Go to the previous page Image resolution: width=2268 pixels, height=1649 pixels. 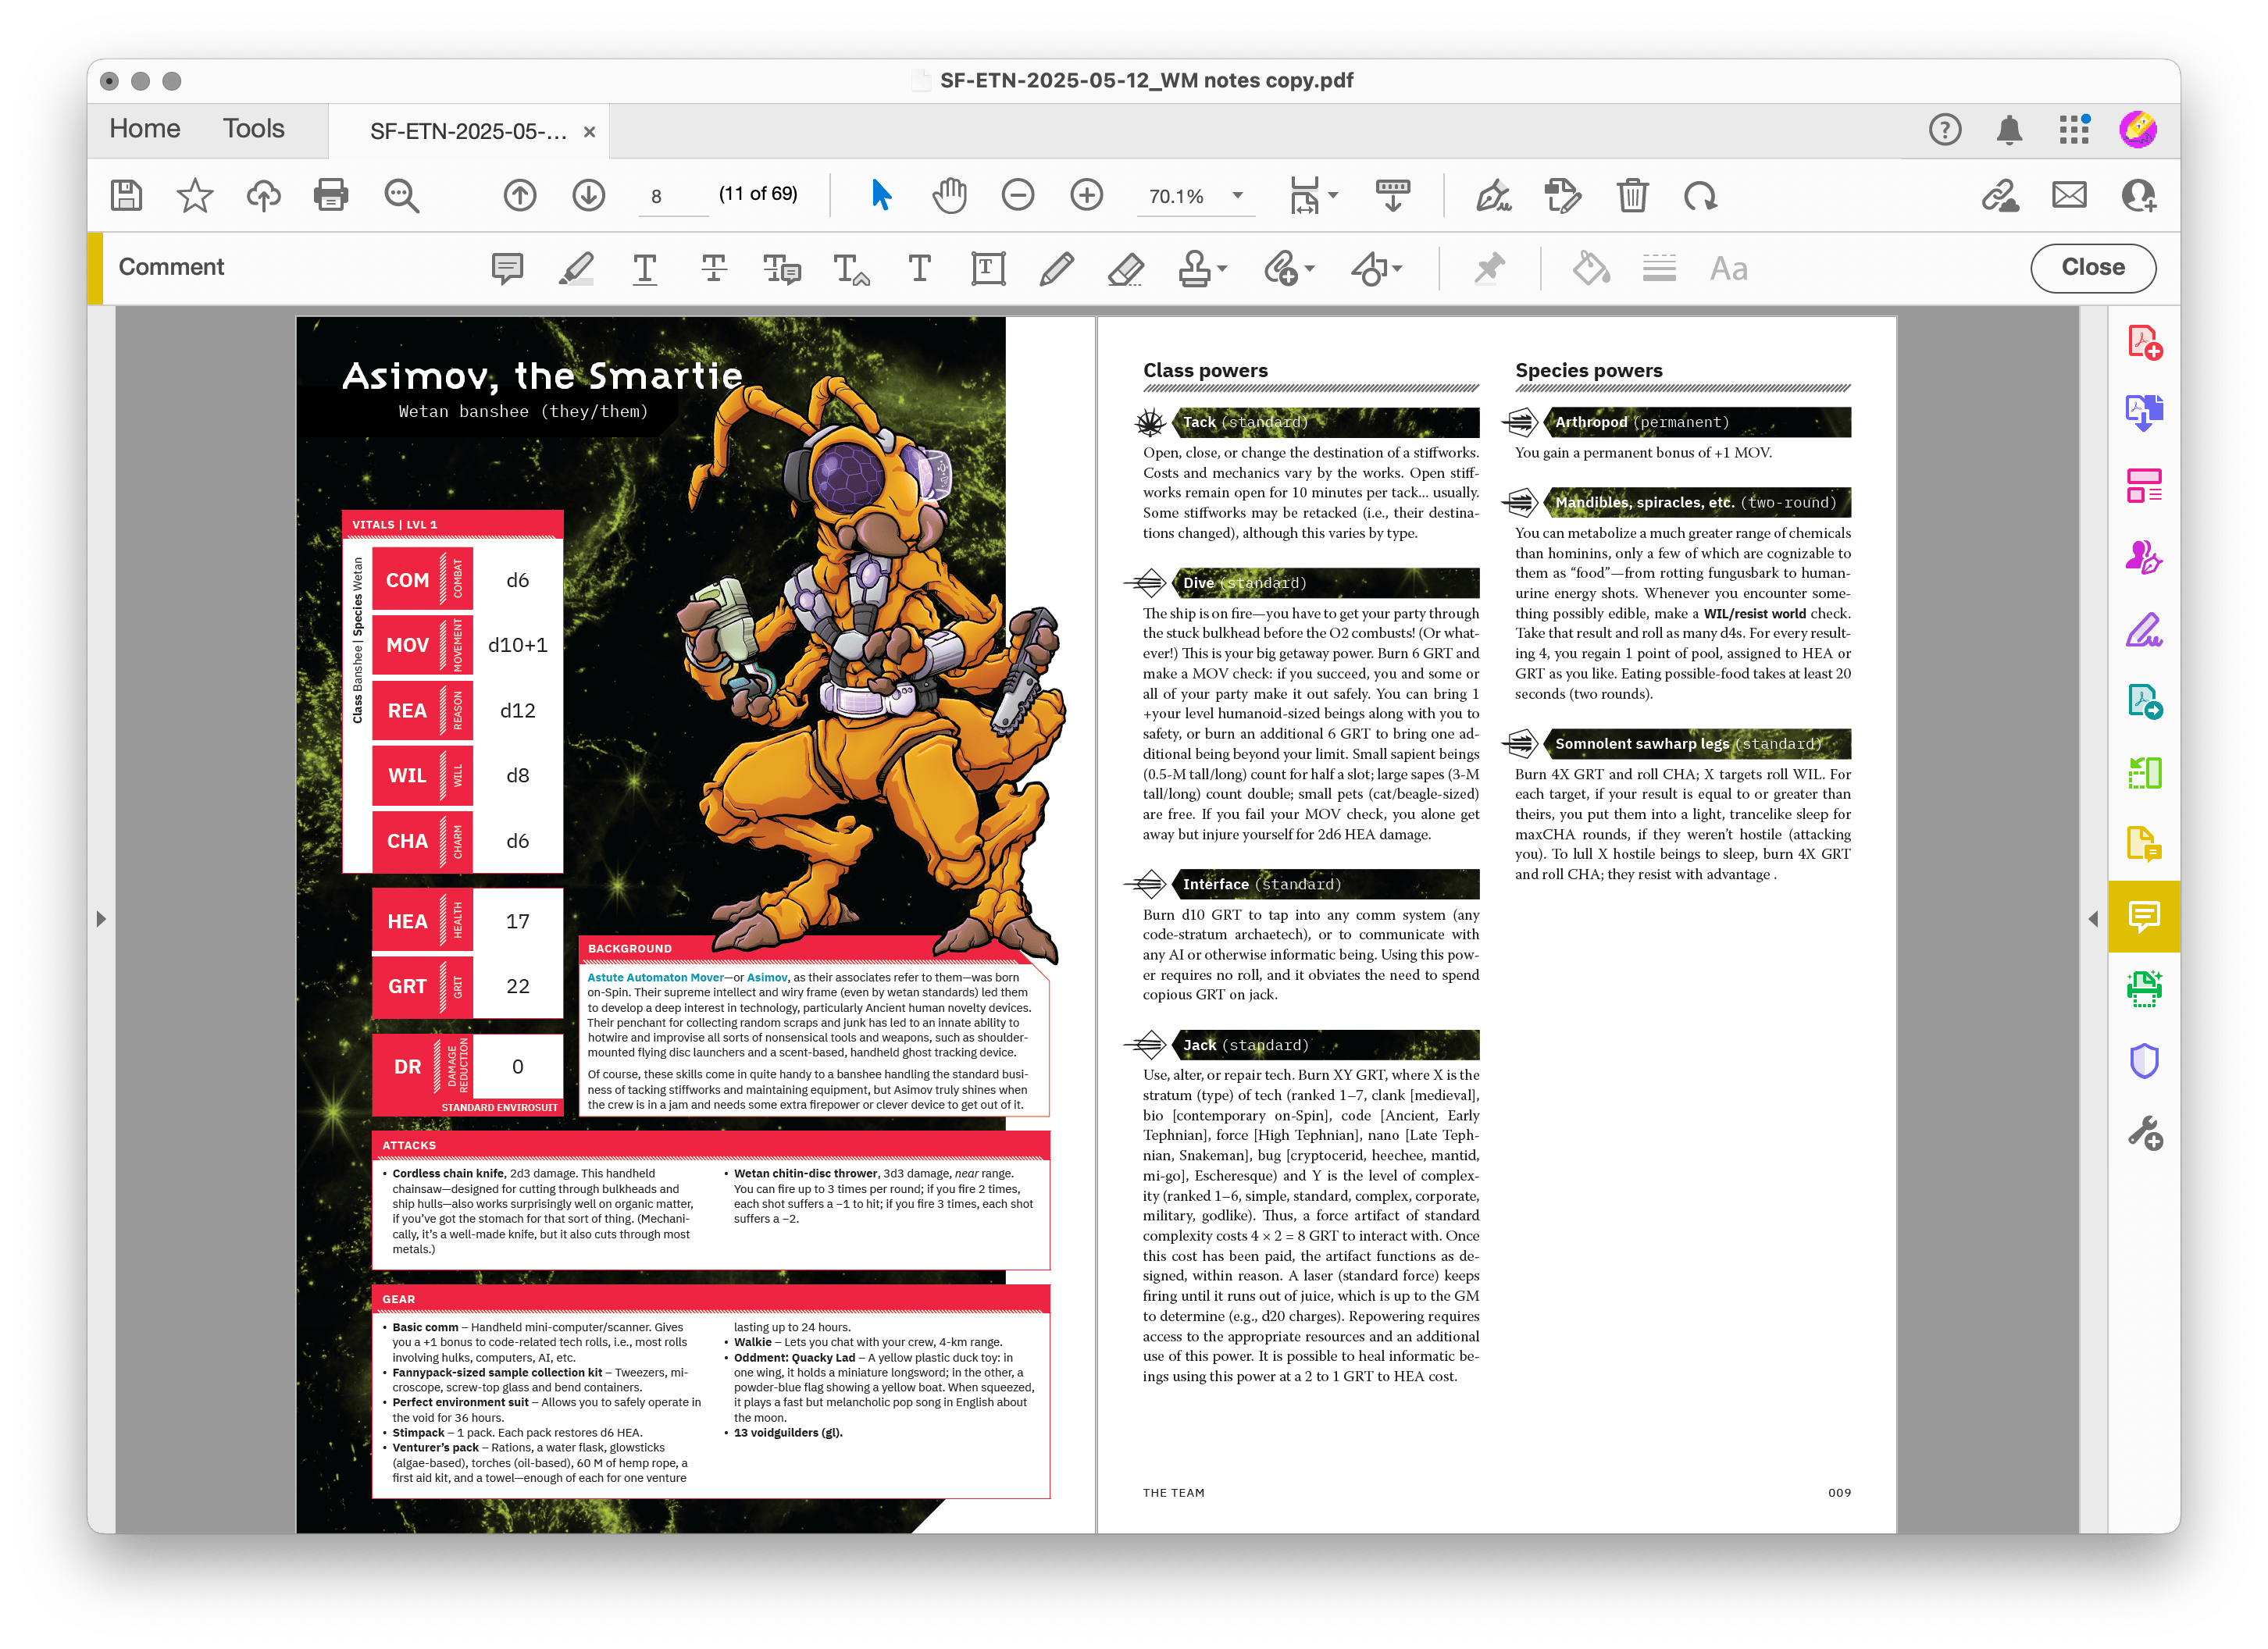(x=520, y=195)
